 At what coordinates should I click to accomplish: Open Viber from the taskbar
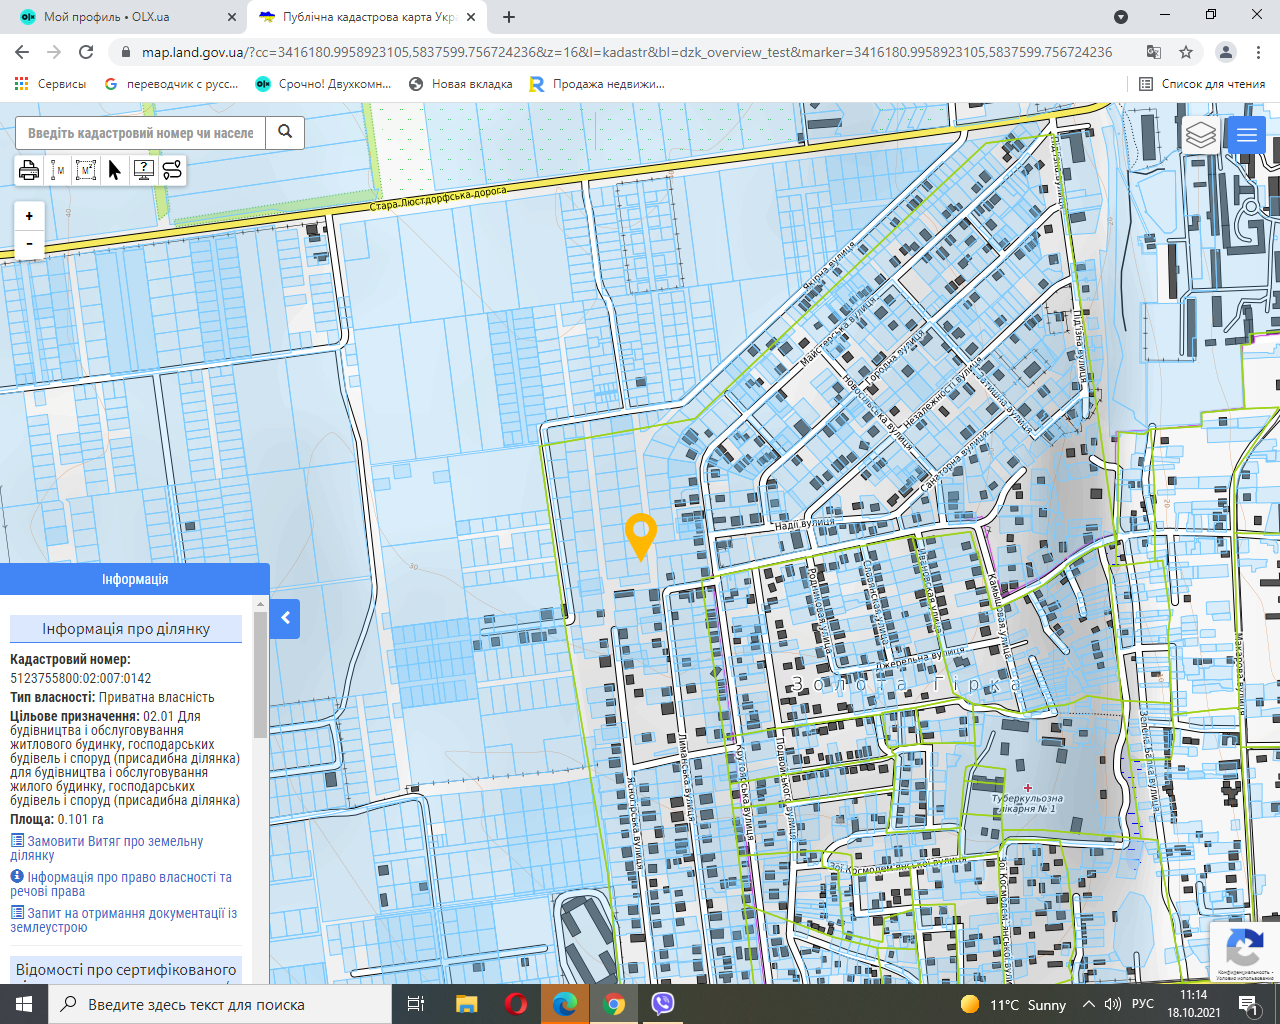[662, 1004]
